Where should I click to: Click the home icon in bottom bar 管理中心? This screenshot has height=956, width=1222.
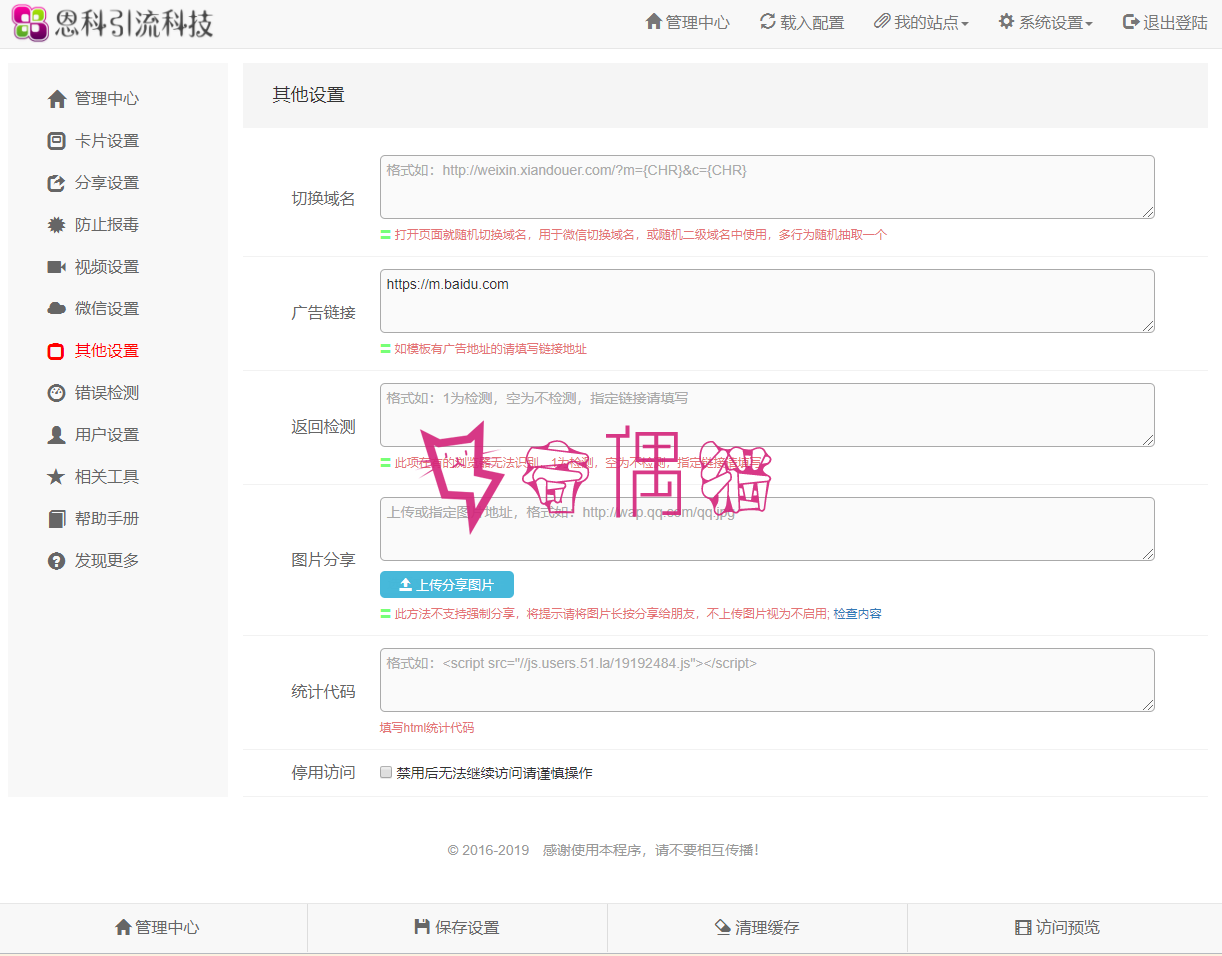pos(123,928)
